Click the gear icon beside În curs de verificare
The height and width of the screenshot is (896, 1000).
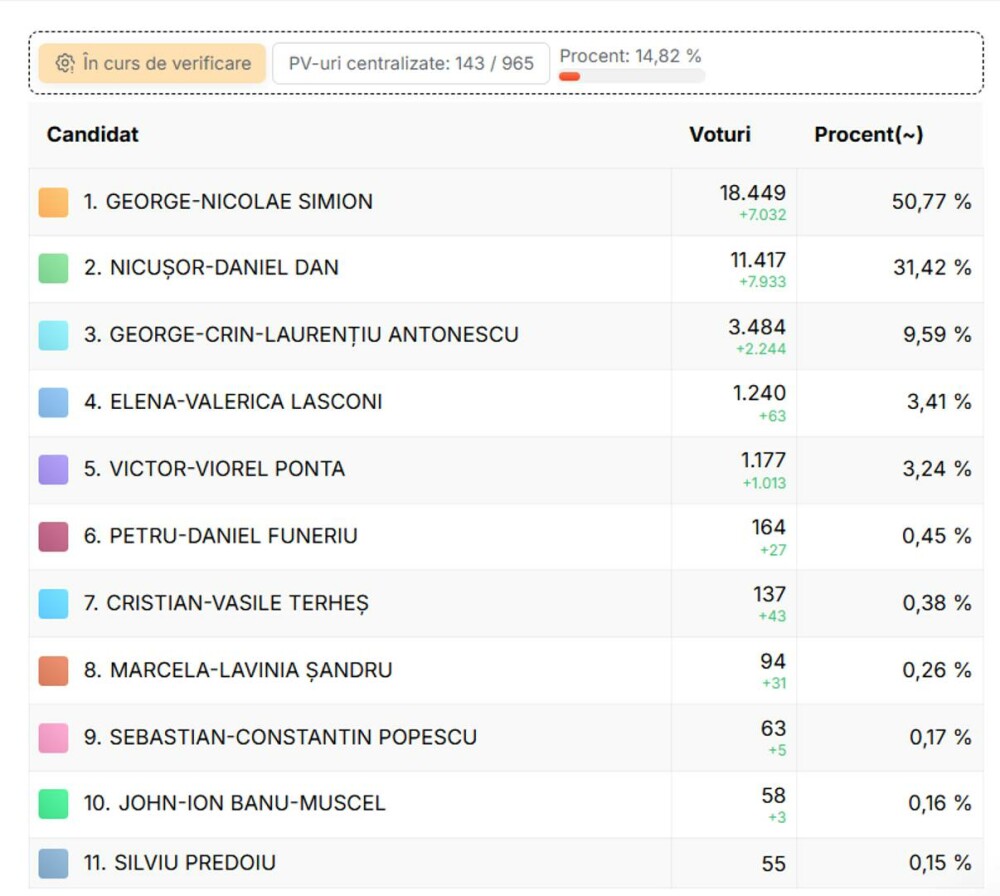click(65, 63)
